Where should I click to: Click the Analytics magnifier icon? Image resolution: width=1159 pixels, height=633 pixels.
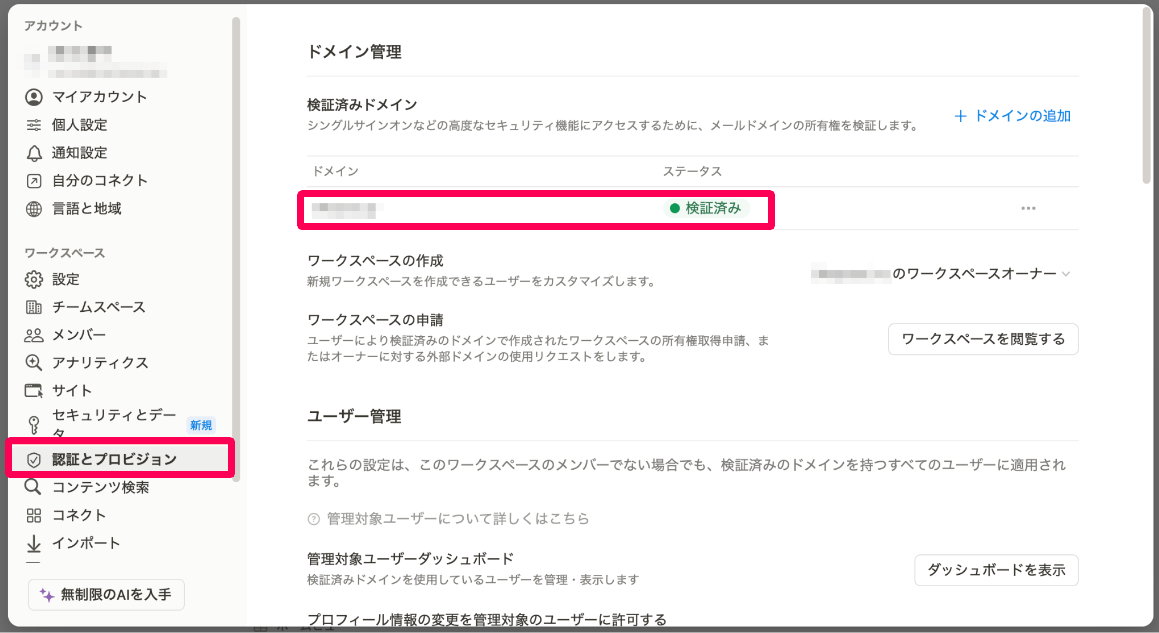click(x=34, y=362)
